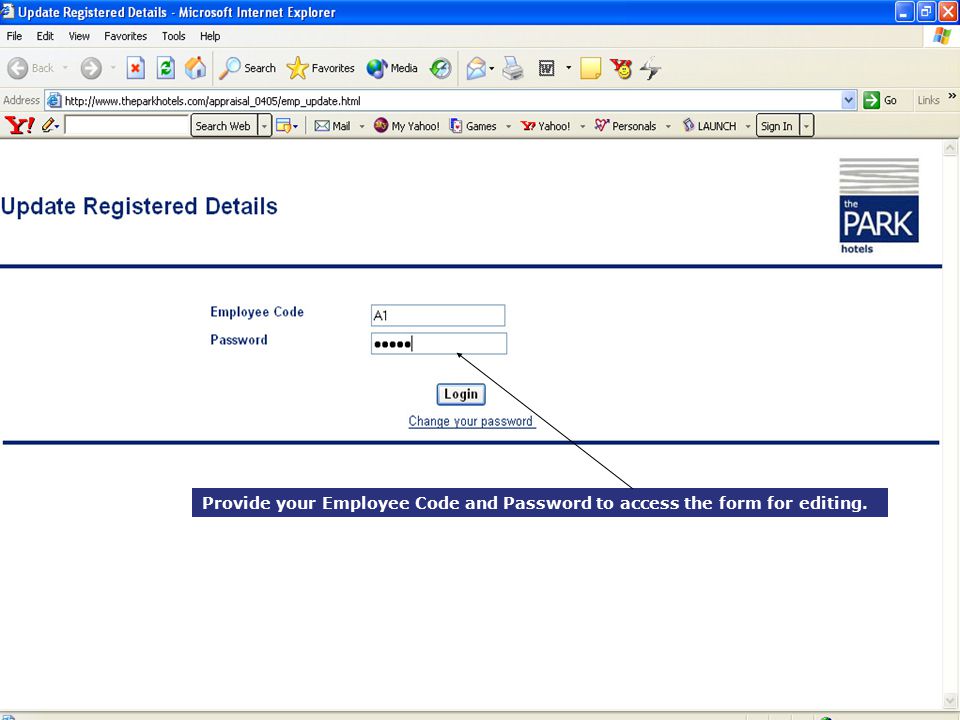Click the Windows flag throbber icon
This screenshot has width=960, height=720.
(941, 36)
